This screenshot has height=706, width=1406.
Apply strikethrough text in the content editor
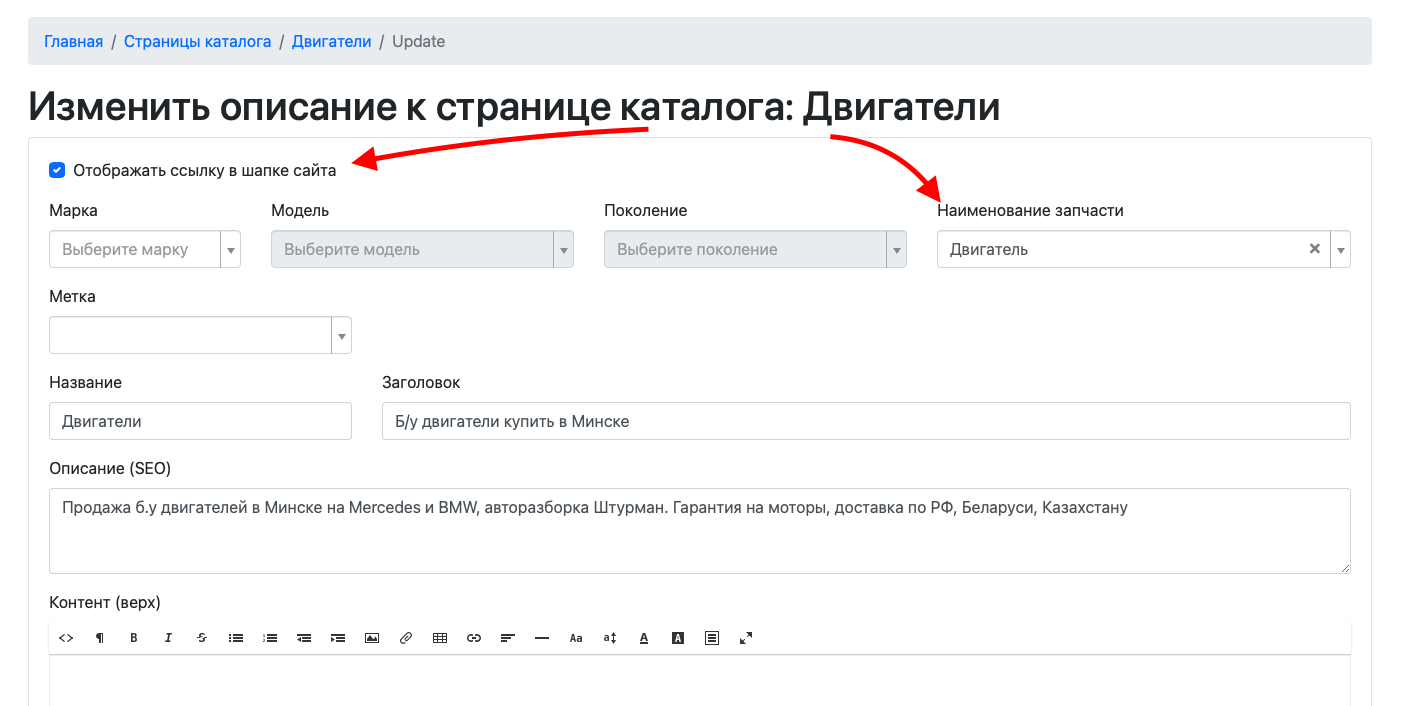coord(202,637)
